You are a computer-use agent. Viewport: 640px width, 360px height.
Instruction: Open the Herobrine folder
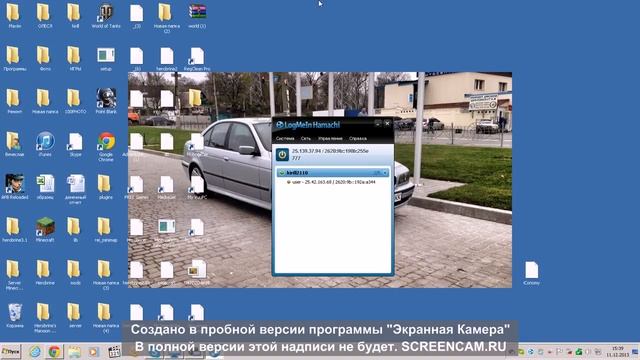click(45, 273)
